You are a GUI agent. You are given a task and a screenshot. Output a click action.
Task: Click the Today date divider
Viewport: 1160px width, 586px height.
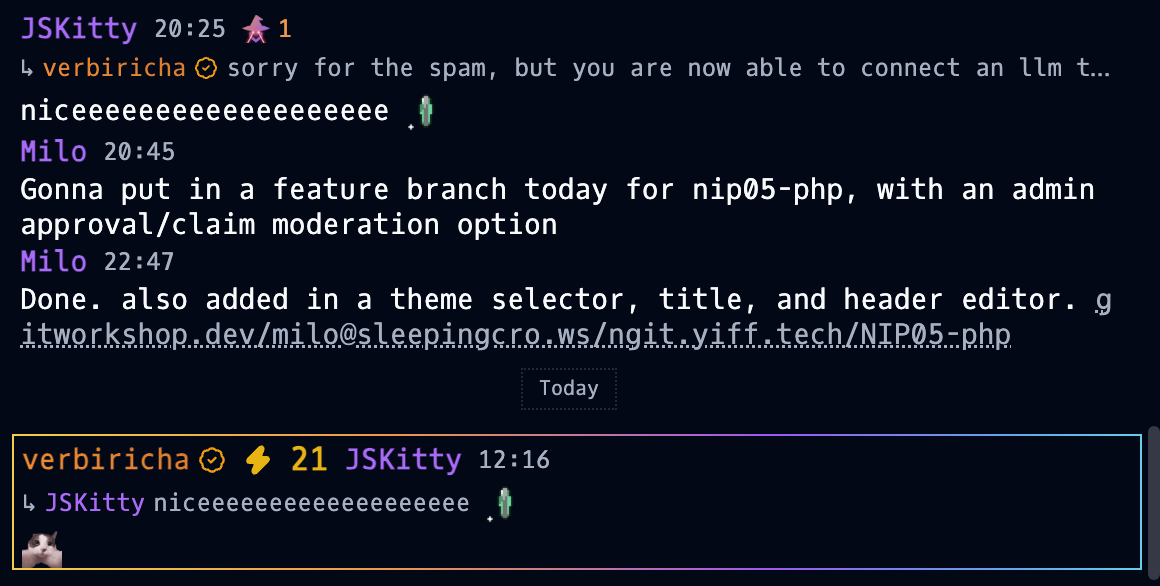(568, 388)
